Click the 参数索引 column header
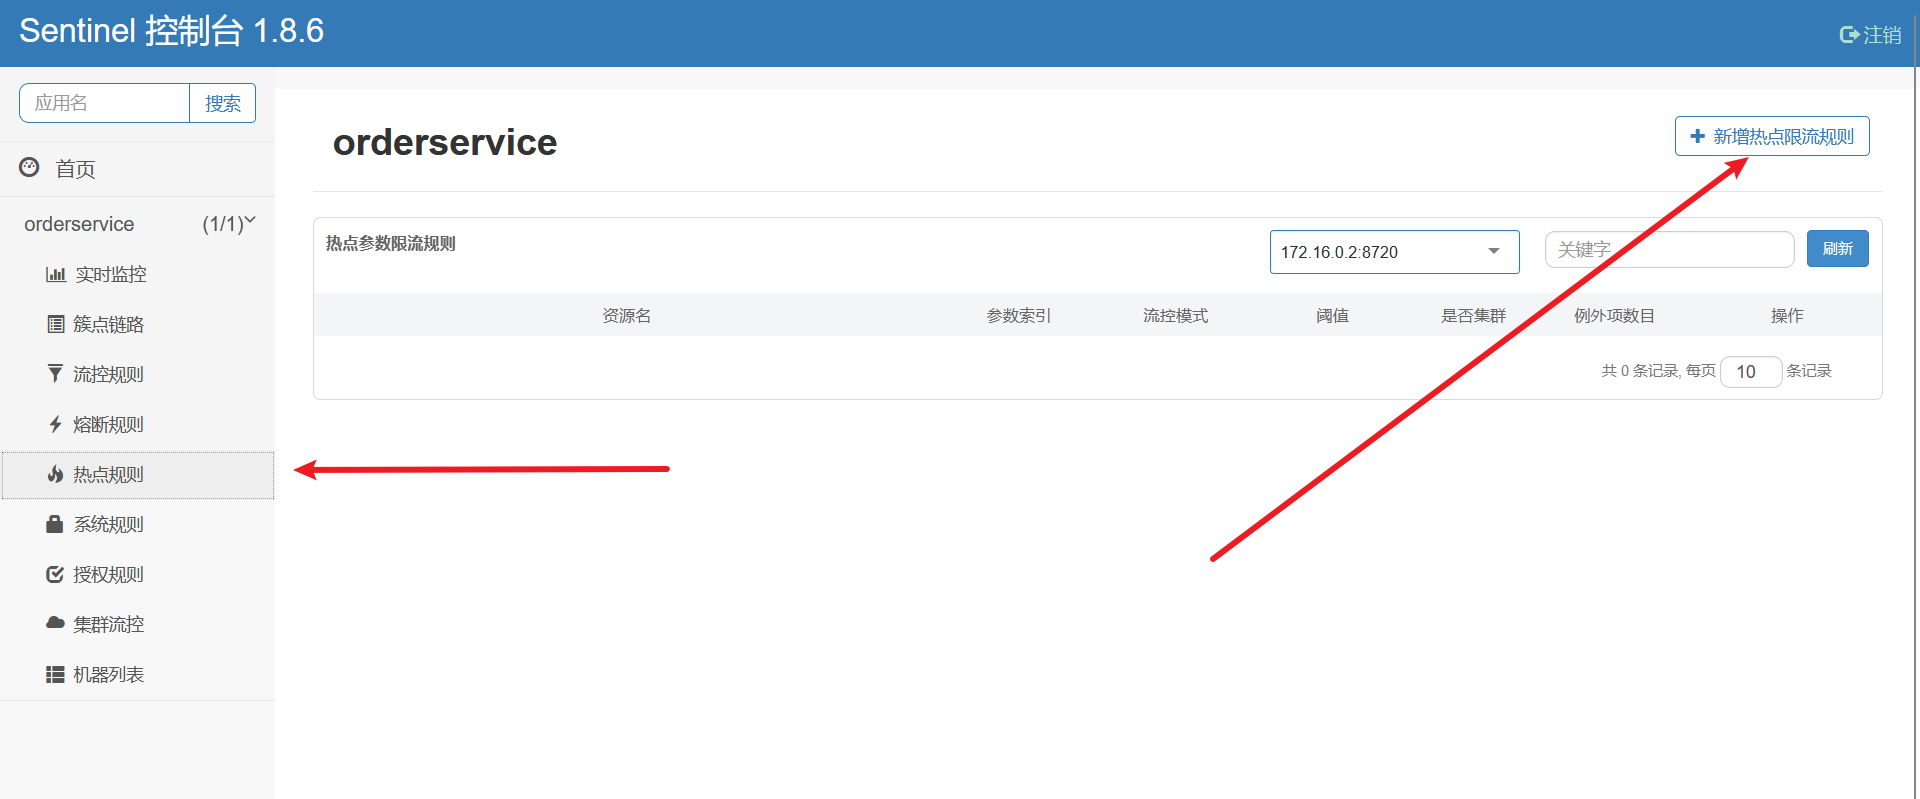 point(1018,316)
